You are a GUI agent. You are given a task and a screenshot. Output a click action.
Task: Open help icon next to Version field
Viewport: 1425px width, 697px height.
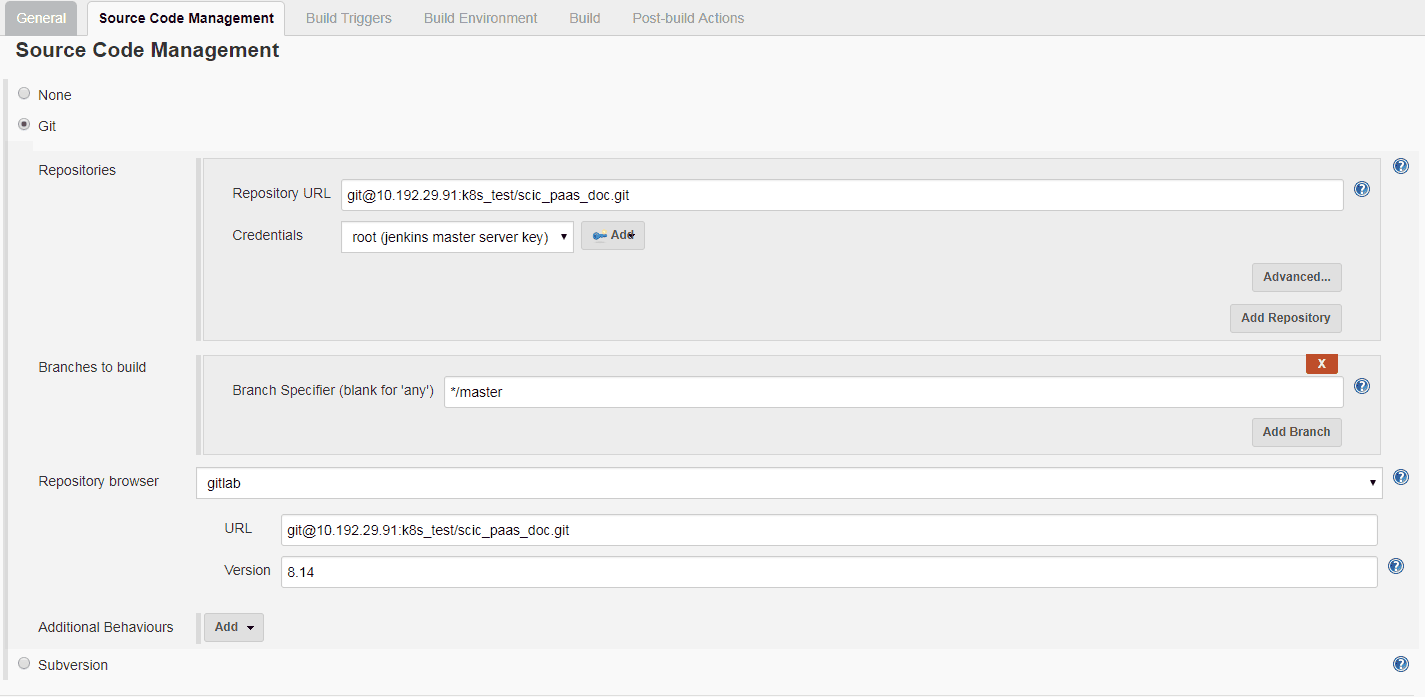click(x=1396, y=567)
